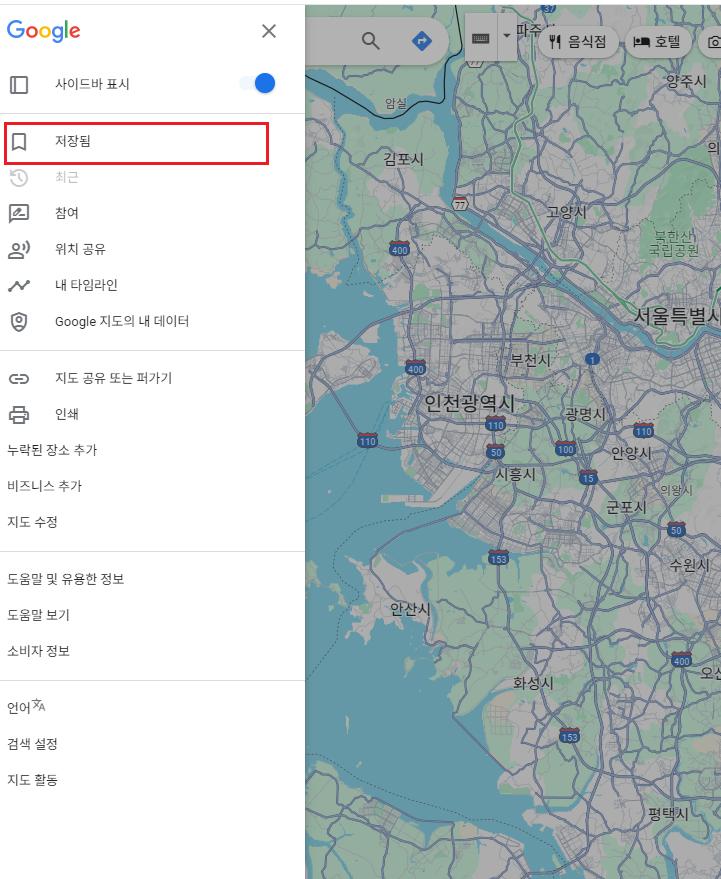Click the Google logo
This screenshot has width=721, height=879.
coord(44,31)
